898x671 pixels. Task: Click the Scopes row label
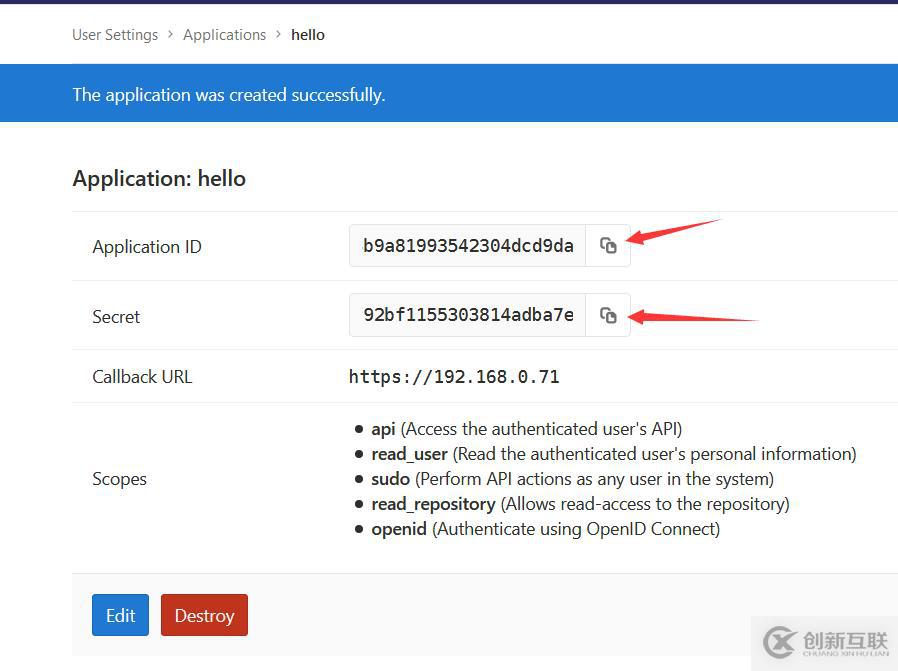click(x=119, y=479)
